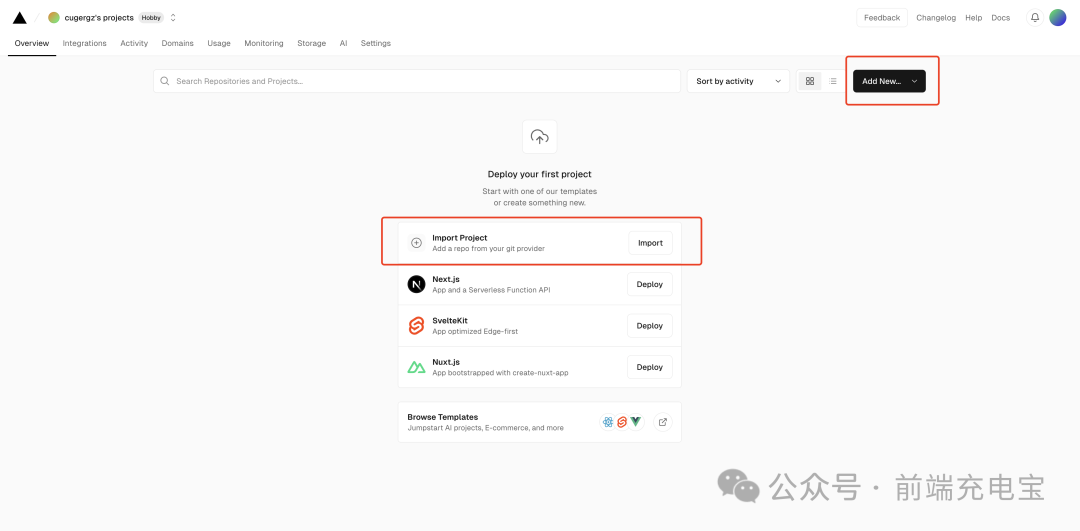Expand the Sort by activity dropdown
Image resolution: width=1080 pixels, height=531 pixels.
[x=738, y=81]
